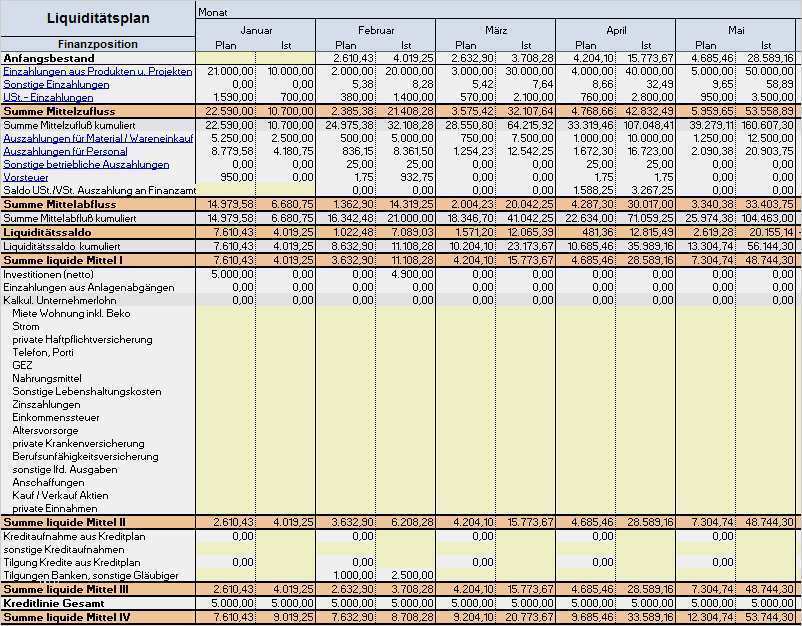Open Auszahlungen für Material / Wareneinkauf link
The image size is (802, 626).
pos(98,138)
